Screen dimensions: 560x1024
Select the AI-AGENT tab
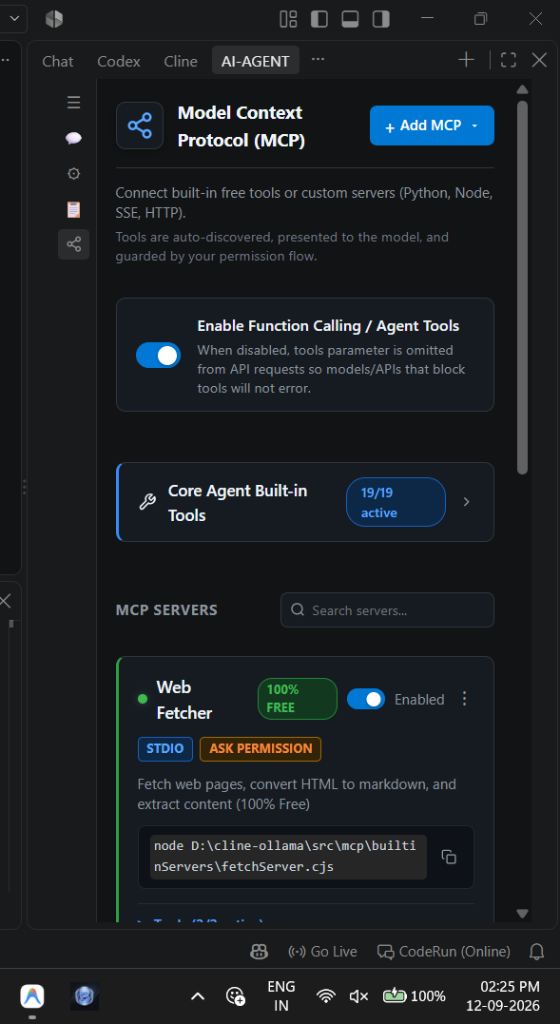pos(255,61)
